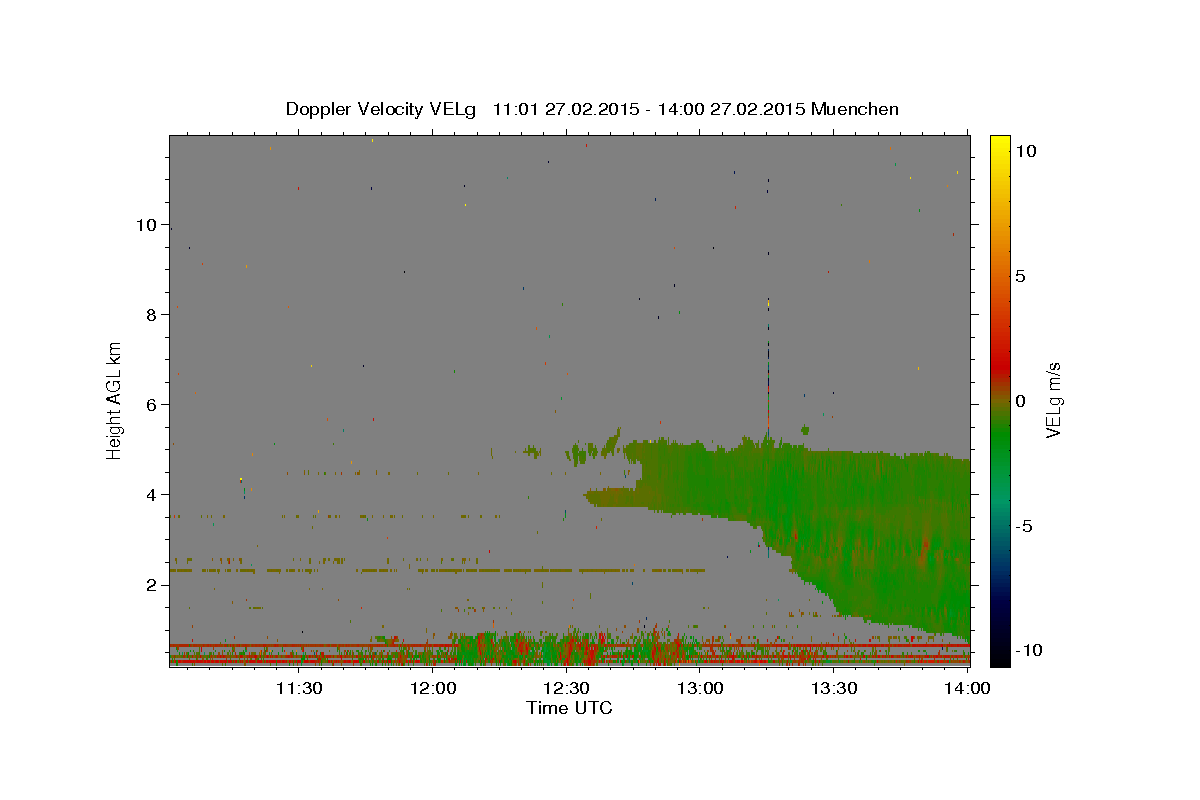The image size is (1200, 800).
Task: Click the 13:00 time tick label
Action: click(700, 688)
